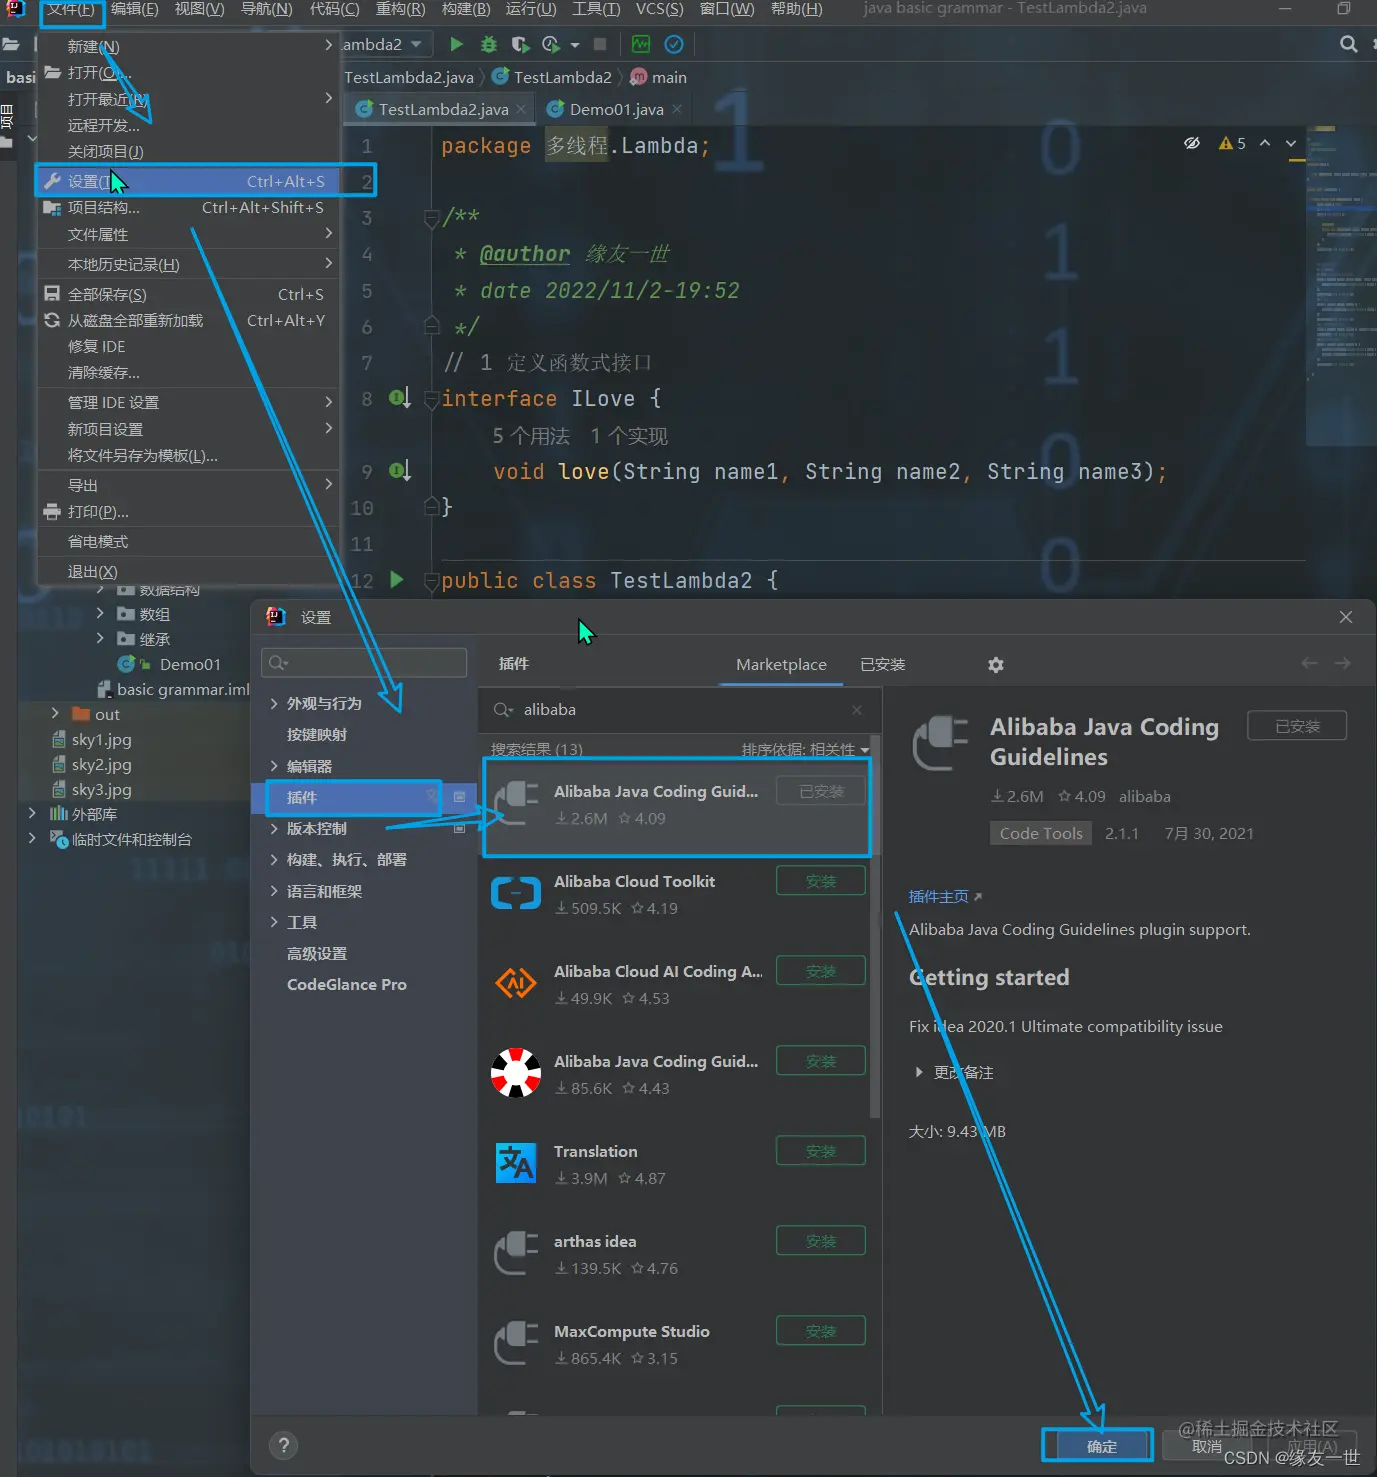Viewport: 1377px width, 1477px height.
Task: Click the profiler run icon in toolbar
Action: pos(551,44)
